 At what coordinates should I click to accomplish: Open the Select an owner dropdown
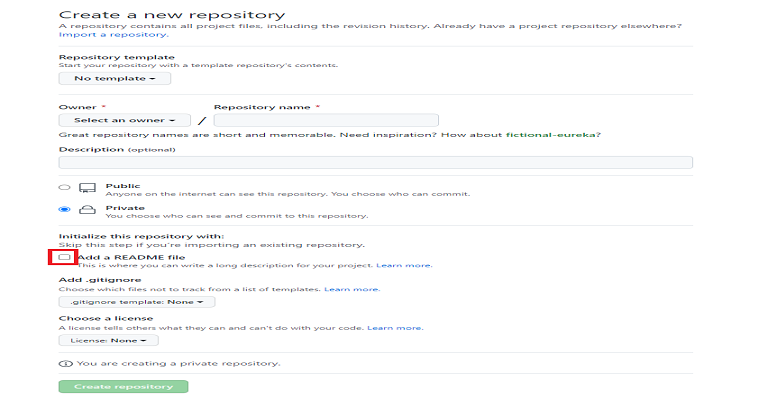click(x=124, y=120)
